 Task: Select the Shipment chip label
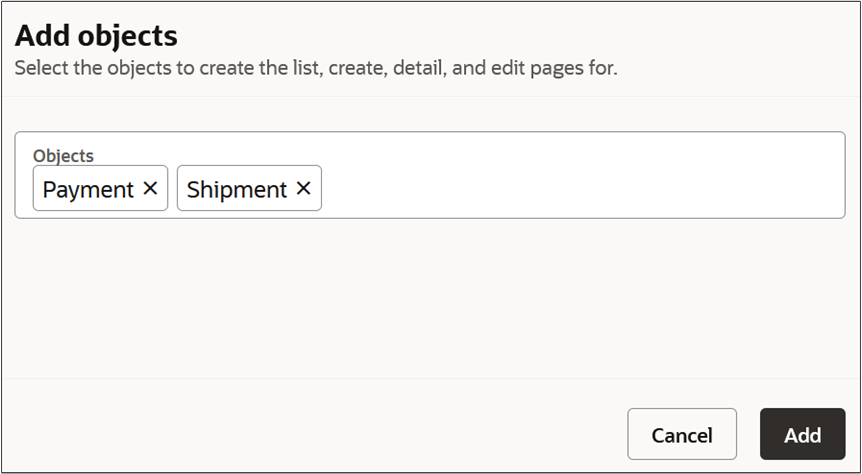[237, 189]
